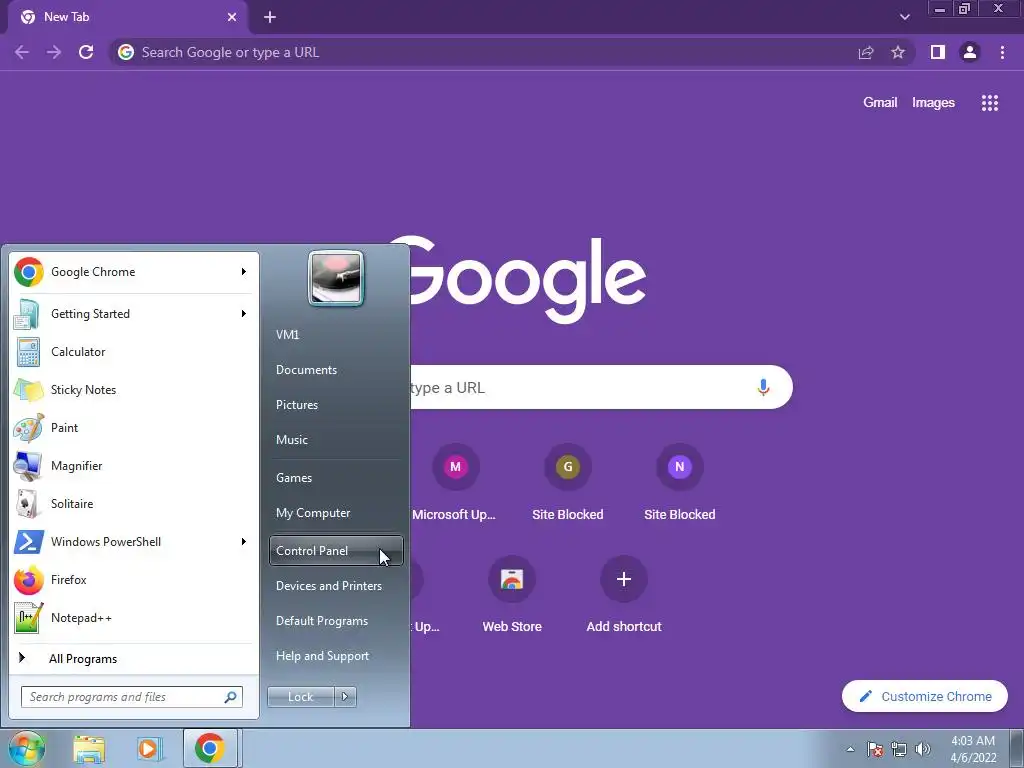Image resolution: width=1024 pixels, height=768 pixels.
Task: Open the Chrome profile icon
Action: 970,52
